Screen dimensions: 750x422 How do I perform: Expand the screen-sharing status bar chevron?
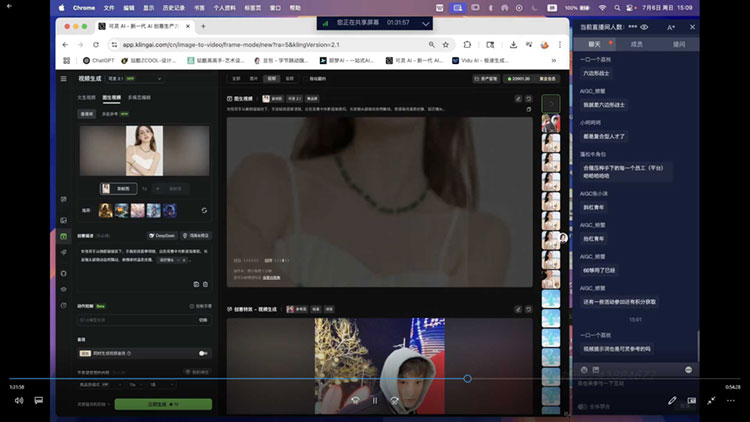click(425, 23)
